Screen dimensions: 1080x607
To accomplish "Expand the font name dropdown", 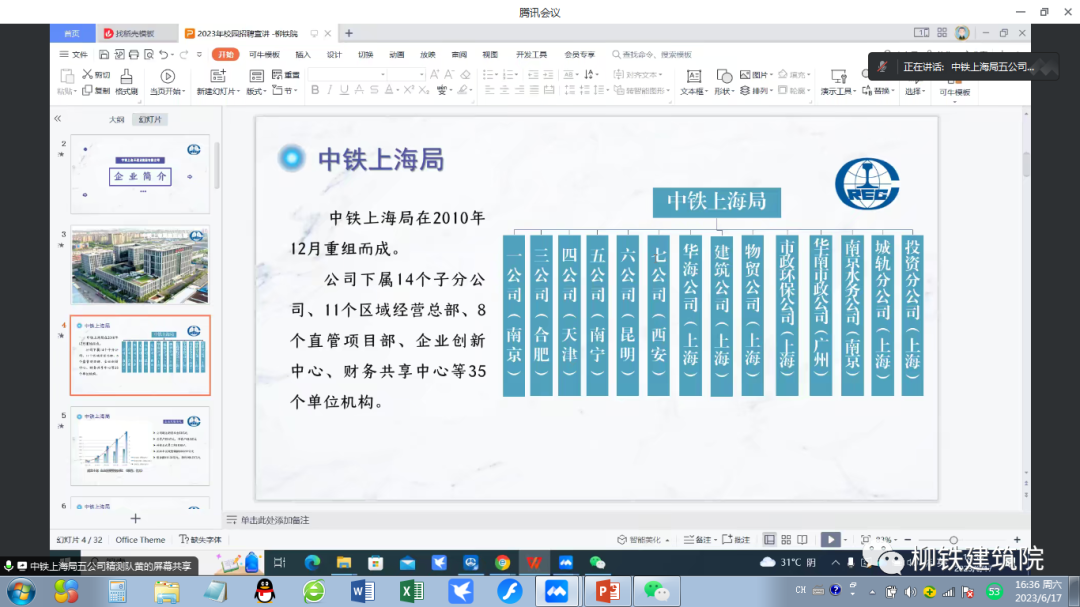I will (x=382, y=75).
